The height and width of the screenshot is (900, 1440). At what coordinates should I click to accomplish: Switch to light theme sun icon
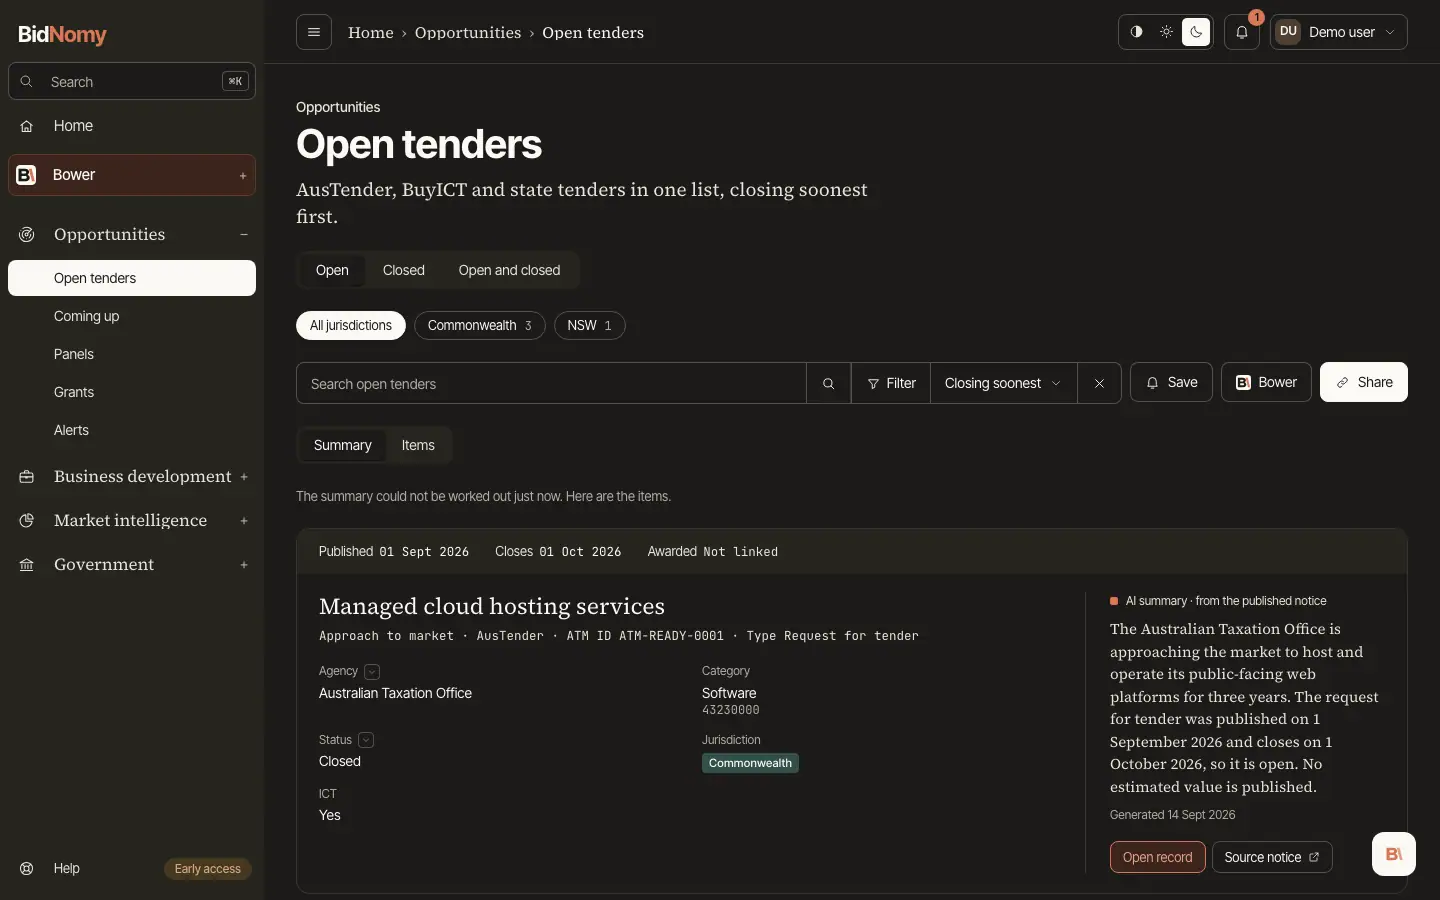1166,32
